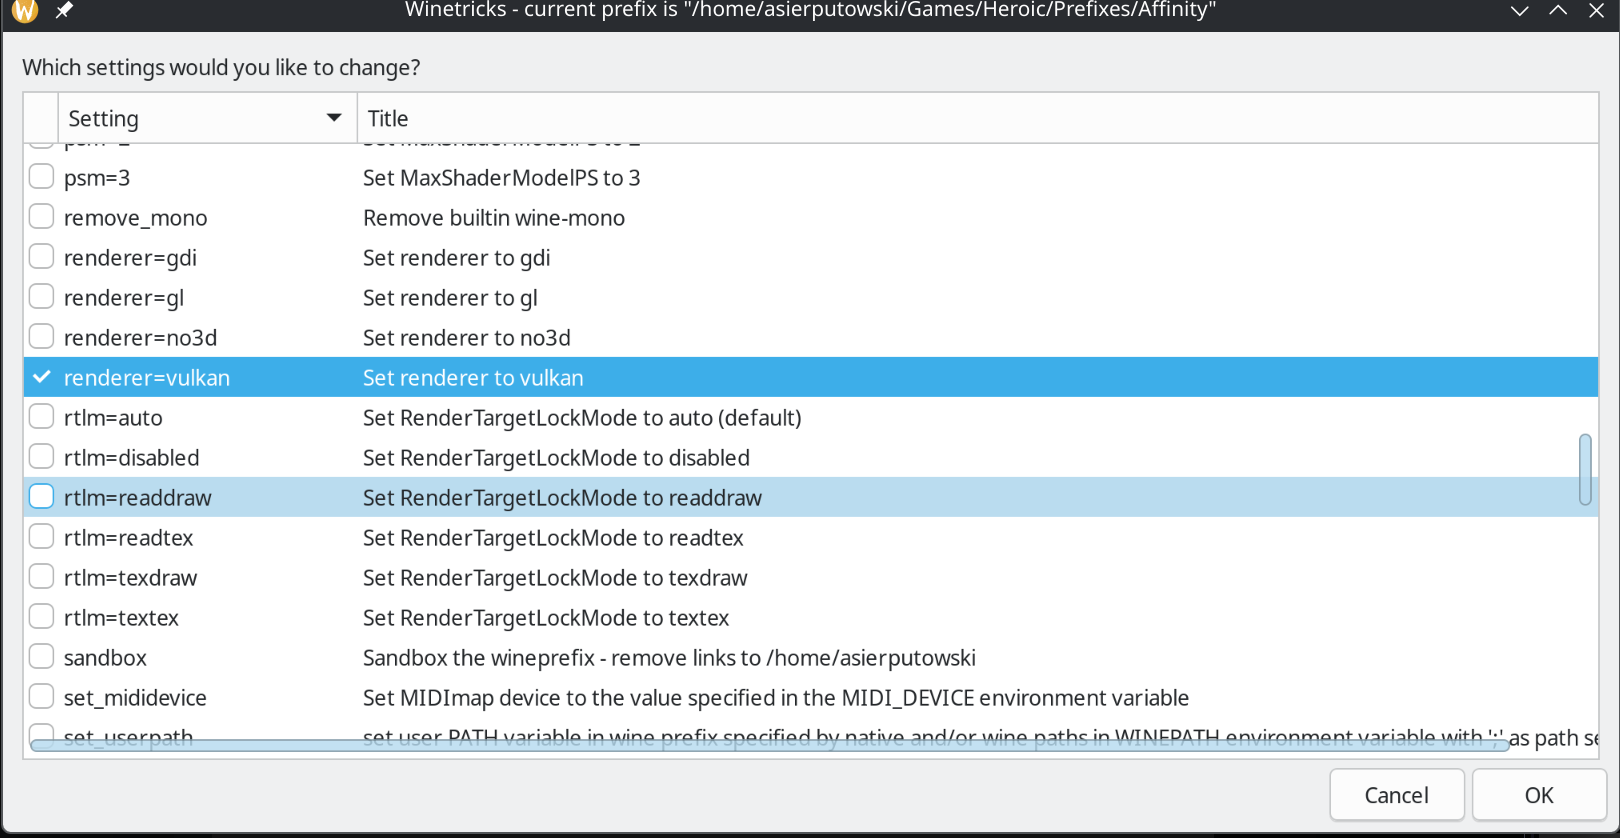Screen dimensions: 1620x838
Task: Select 'Set MIDImap device' description text
Action: (776, 698)
